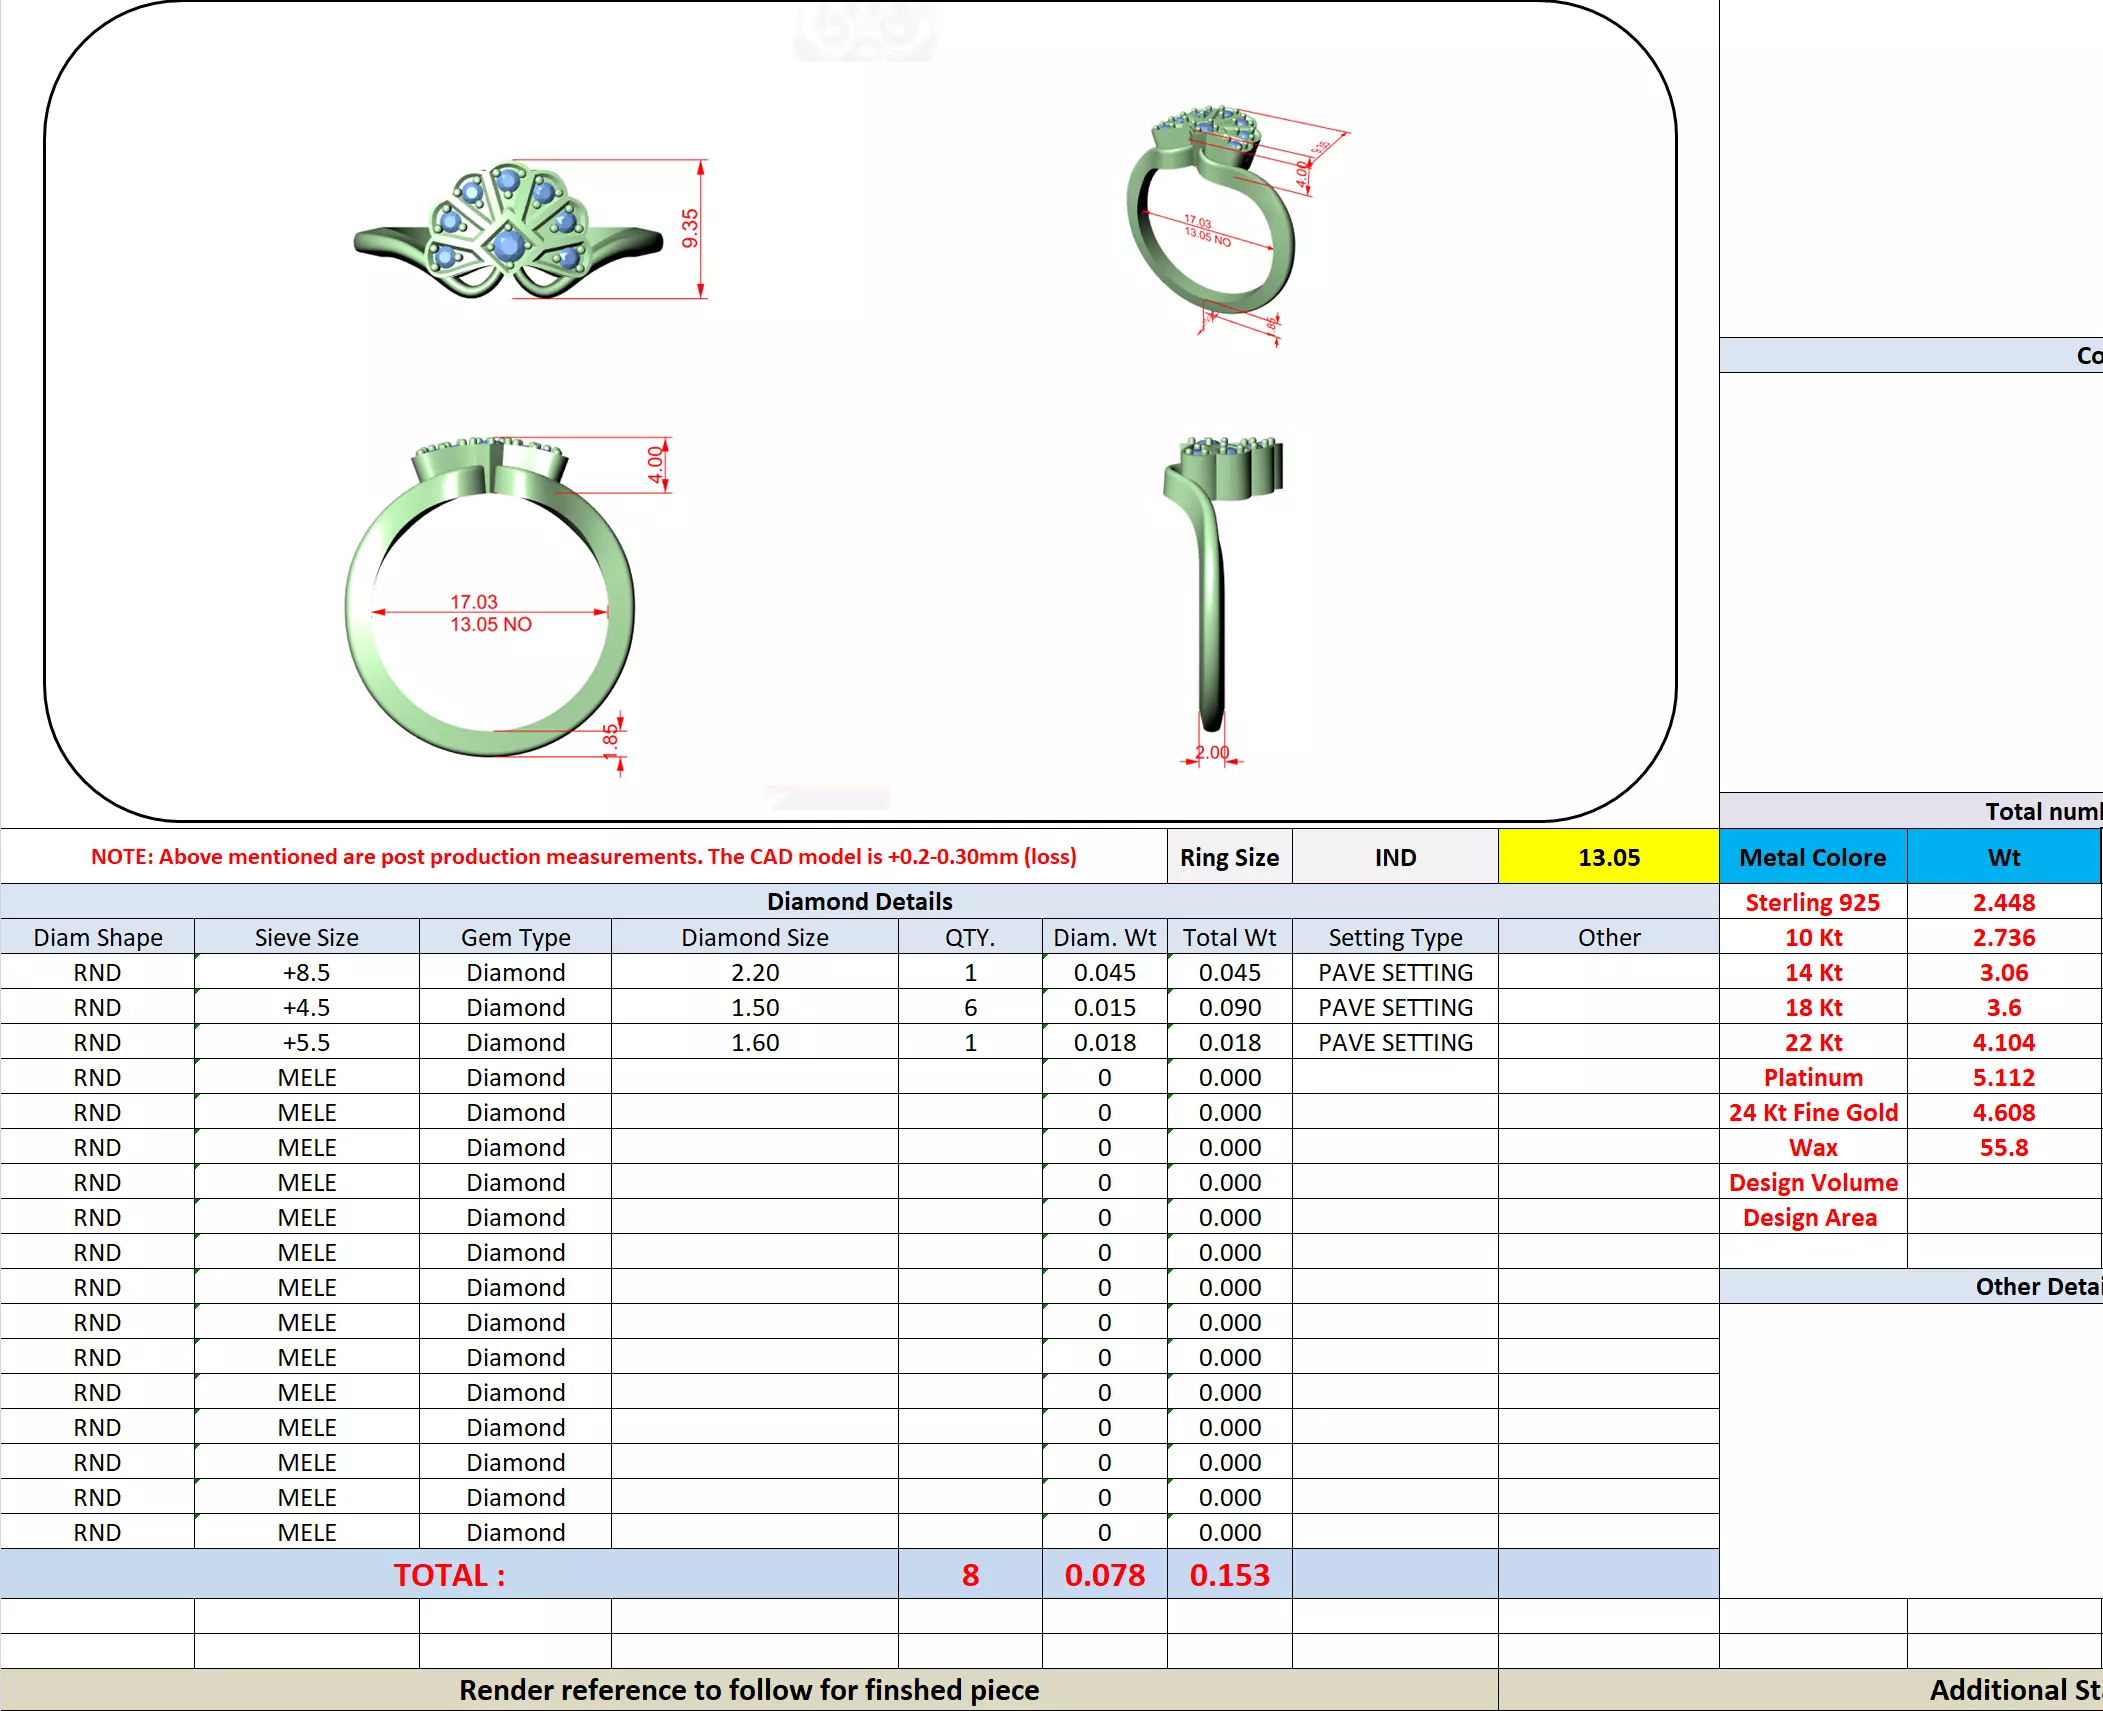Image resolution: width=2103 pixels, height=1711 pixels.
Task: Click the red production measurements note
Action: pyautogui.click(x=583, y=857)
